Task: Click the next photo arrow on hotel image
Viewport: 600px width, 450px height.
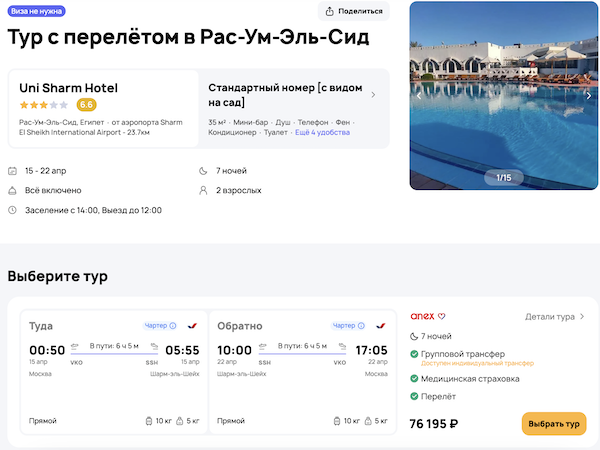Action: click(x=589, y=96)
